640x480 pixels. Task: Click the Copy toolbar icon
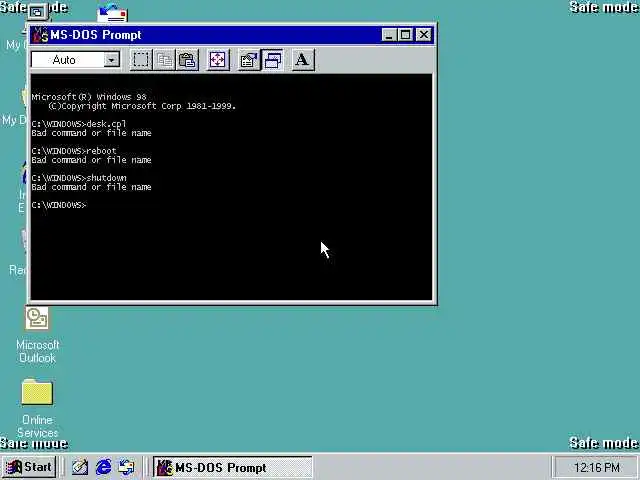click(164, 60)
